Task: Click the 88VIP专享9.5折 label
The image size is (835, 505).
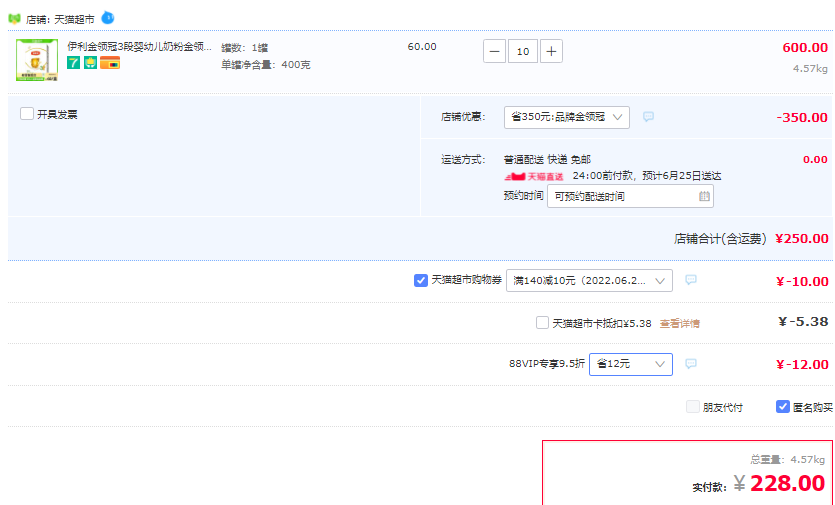Action: tap(546, 364)
